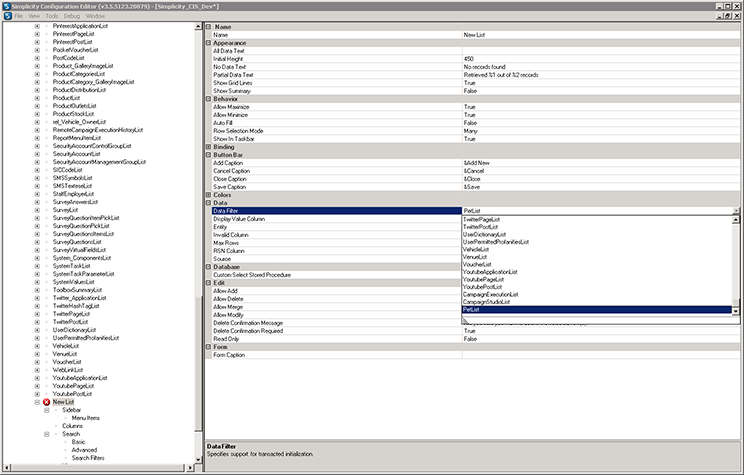Select the Row Selection Mode property
744x475 pixels.
point(474,131)
